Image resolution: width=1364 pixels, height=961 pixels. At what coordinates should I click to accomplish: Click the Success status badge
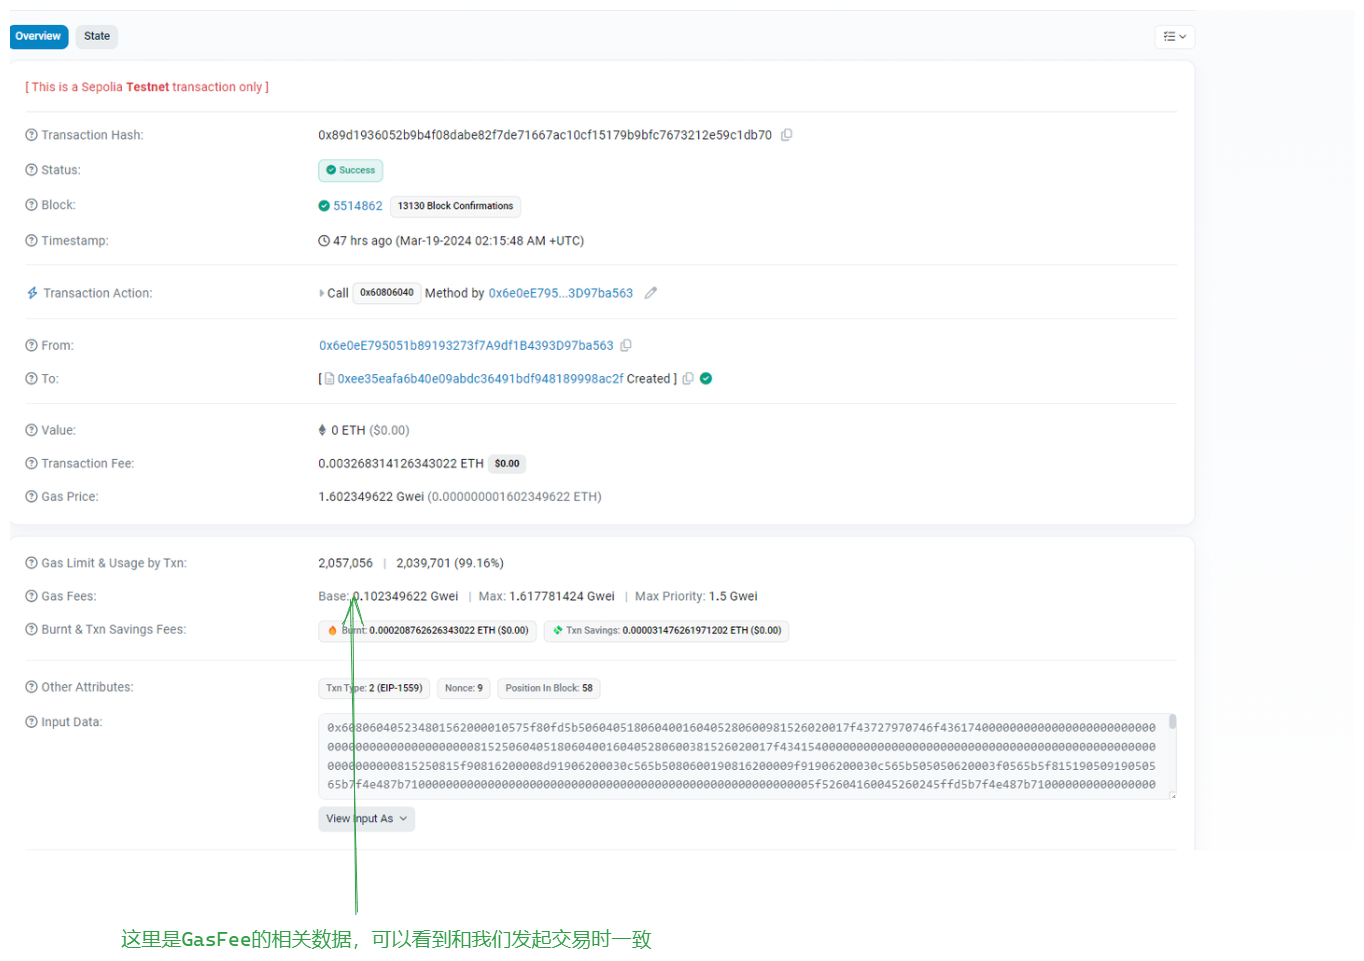tap(350, 170)
